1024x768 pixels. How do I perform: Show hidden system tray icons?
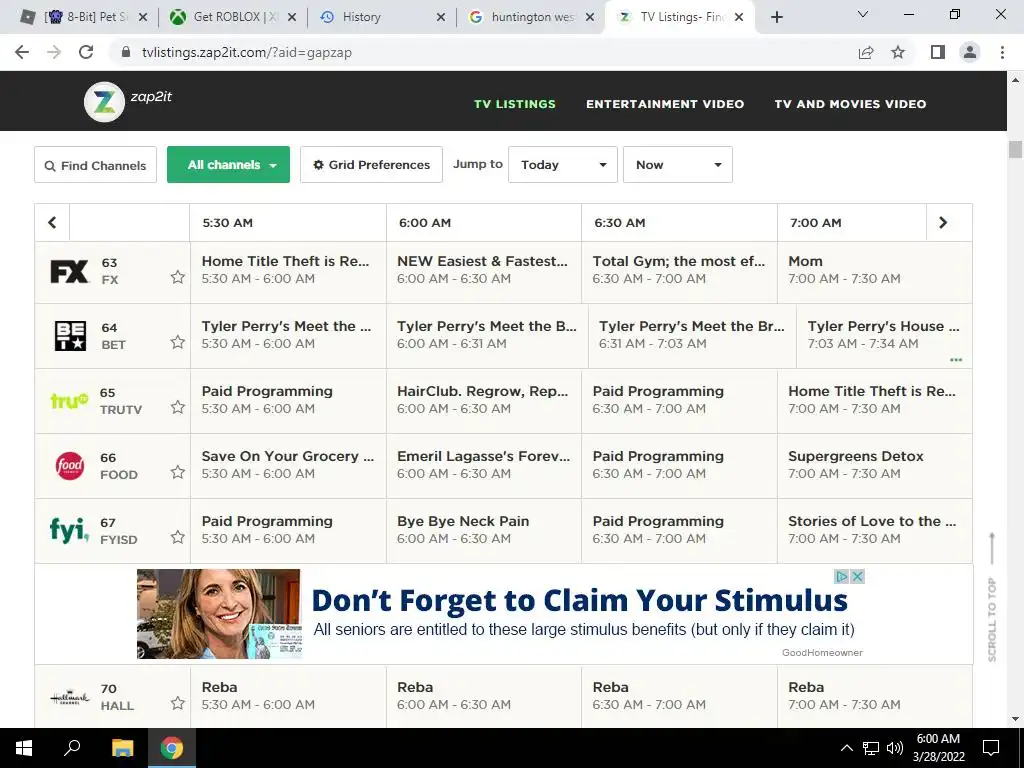pyautogui.click(x=846, y=748)
